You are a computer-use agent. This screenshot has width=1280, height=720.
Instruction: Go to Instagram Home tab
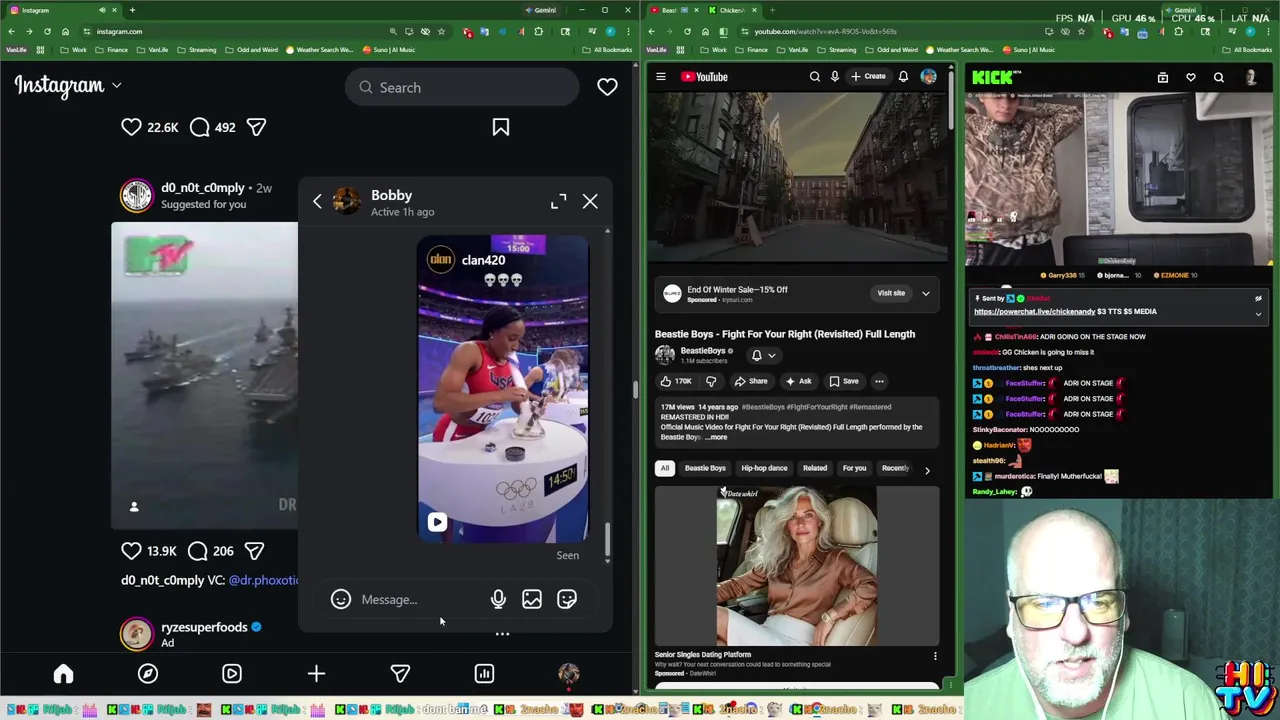[x=63, y=674]
